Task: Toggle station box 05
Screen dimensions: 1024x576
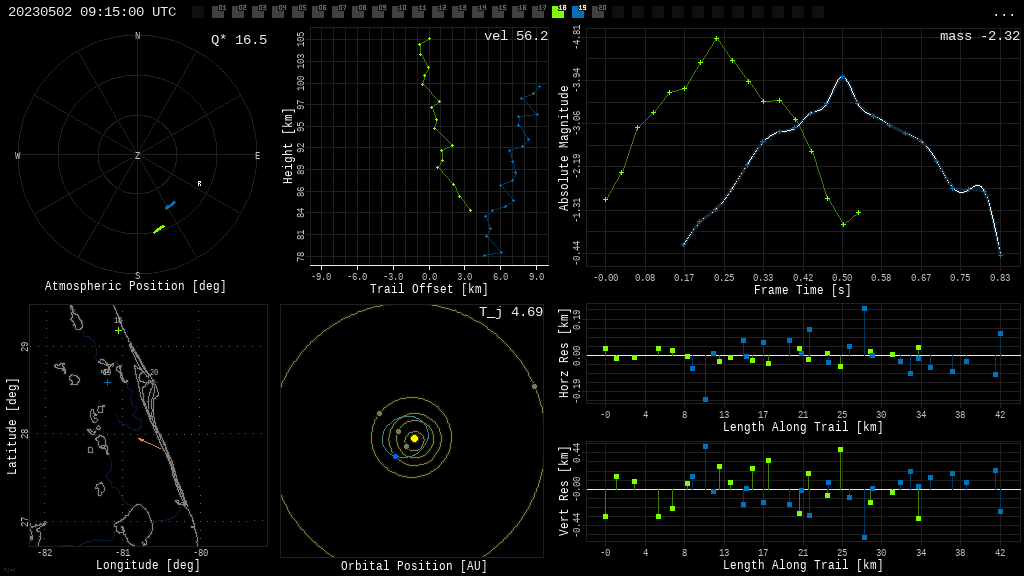Action: [x=298, y=11]
